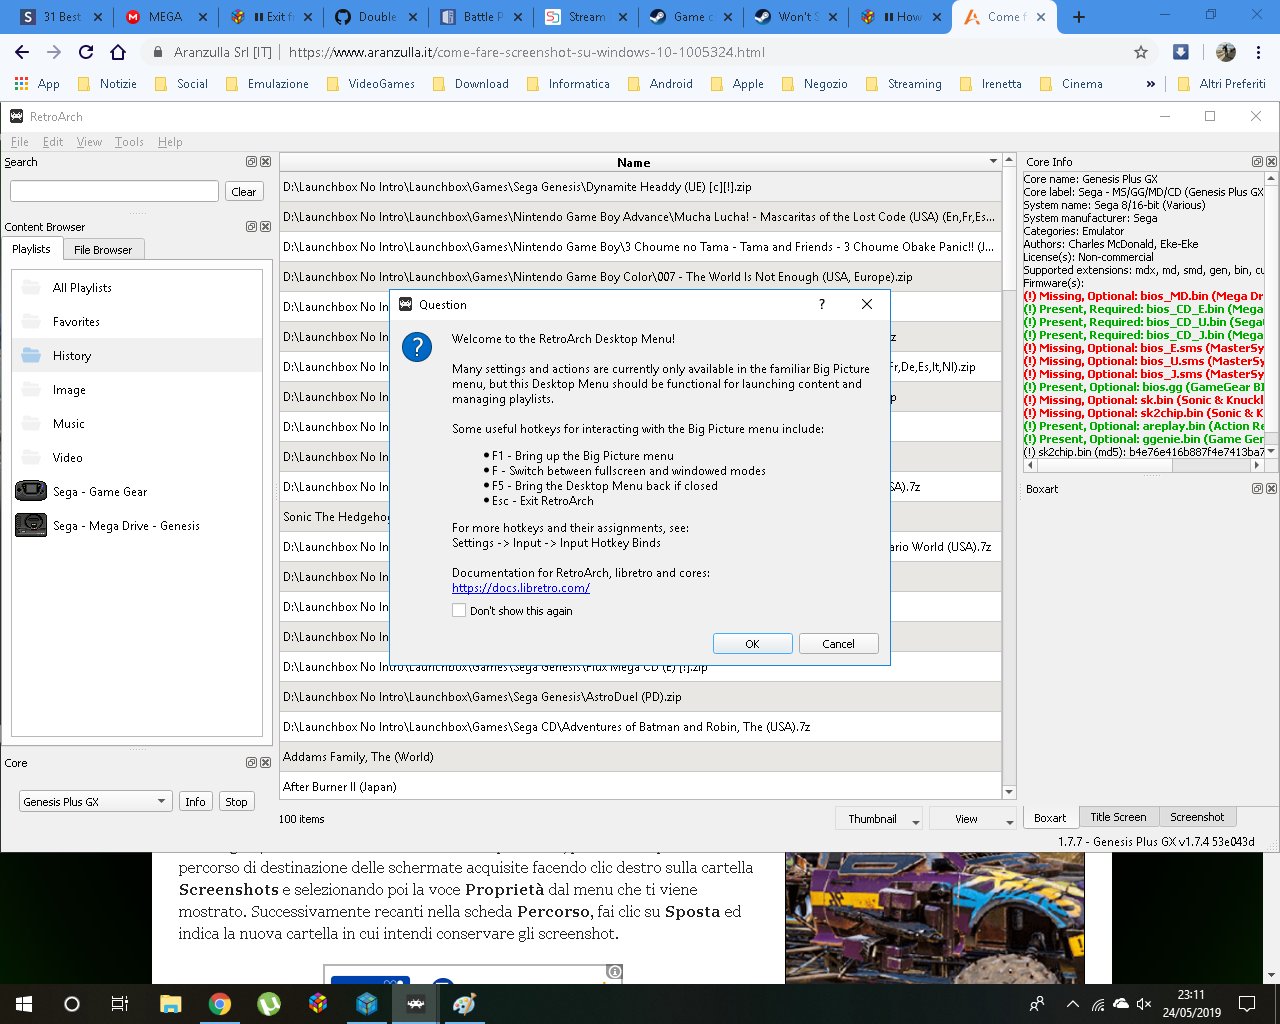The image size is (1280, 1024).
Task: Confirm the dialog with OK
Action: point(752,644)
